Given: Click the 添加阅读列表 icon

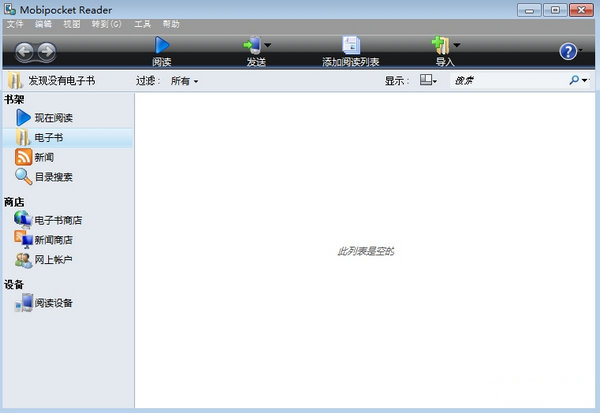Looking at the screenshot, I should tap(351, 45).
